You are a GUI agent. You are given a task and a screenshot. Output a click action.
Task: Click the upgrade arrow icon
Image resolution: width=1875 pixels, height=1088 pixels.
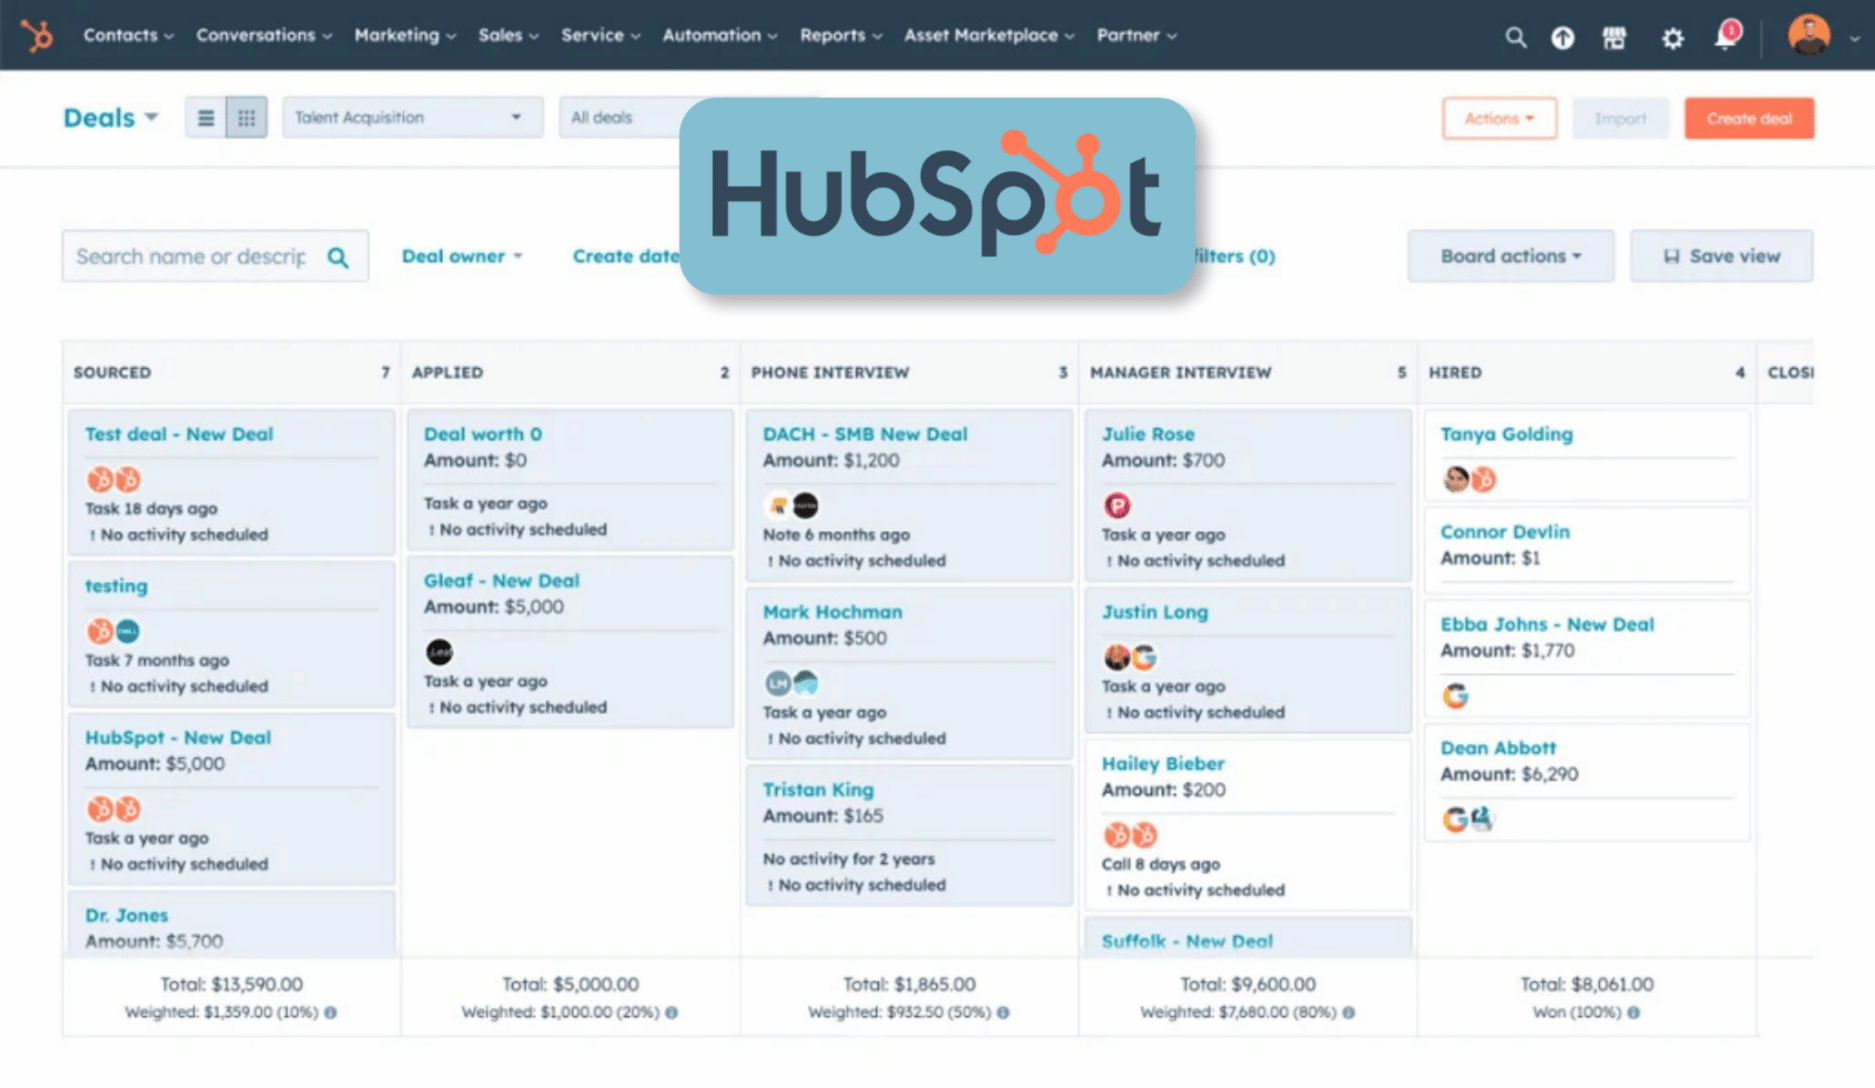[x=1562, y=38]
